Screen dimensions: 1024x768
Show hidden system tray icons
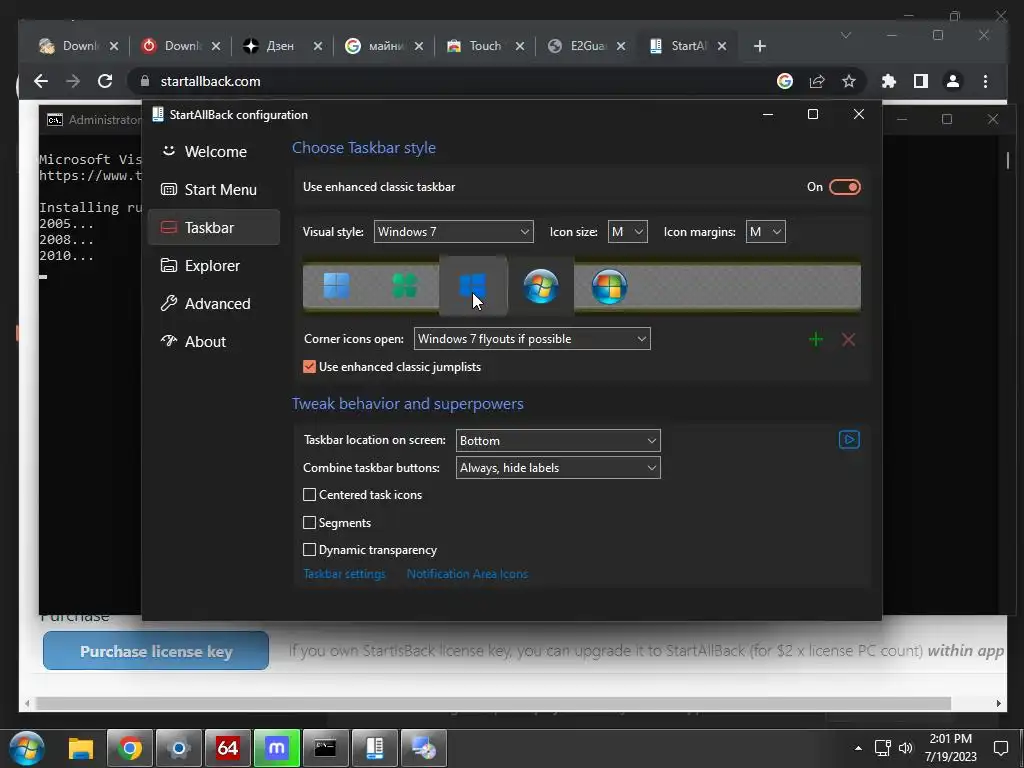point(858,748)
